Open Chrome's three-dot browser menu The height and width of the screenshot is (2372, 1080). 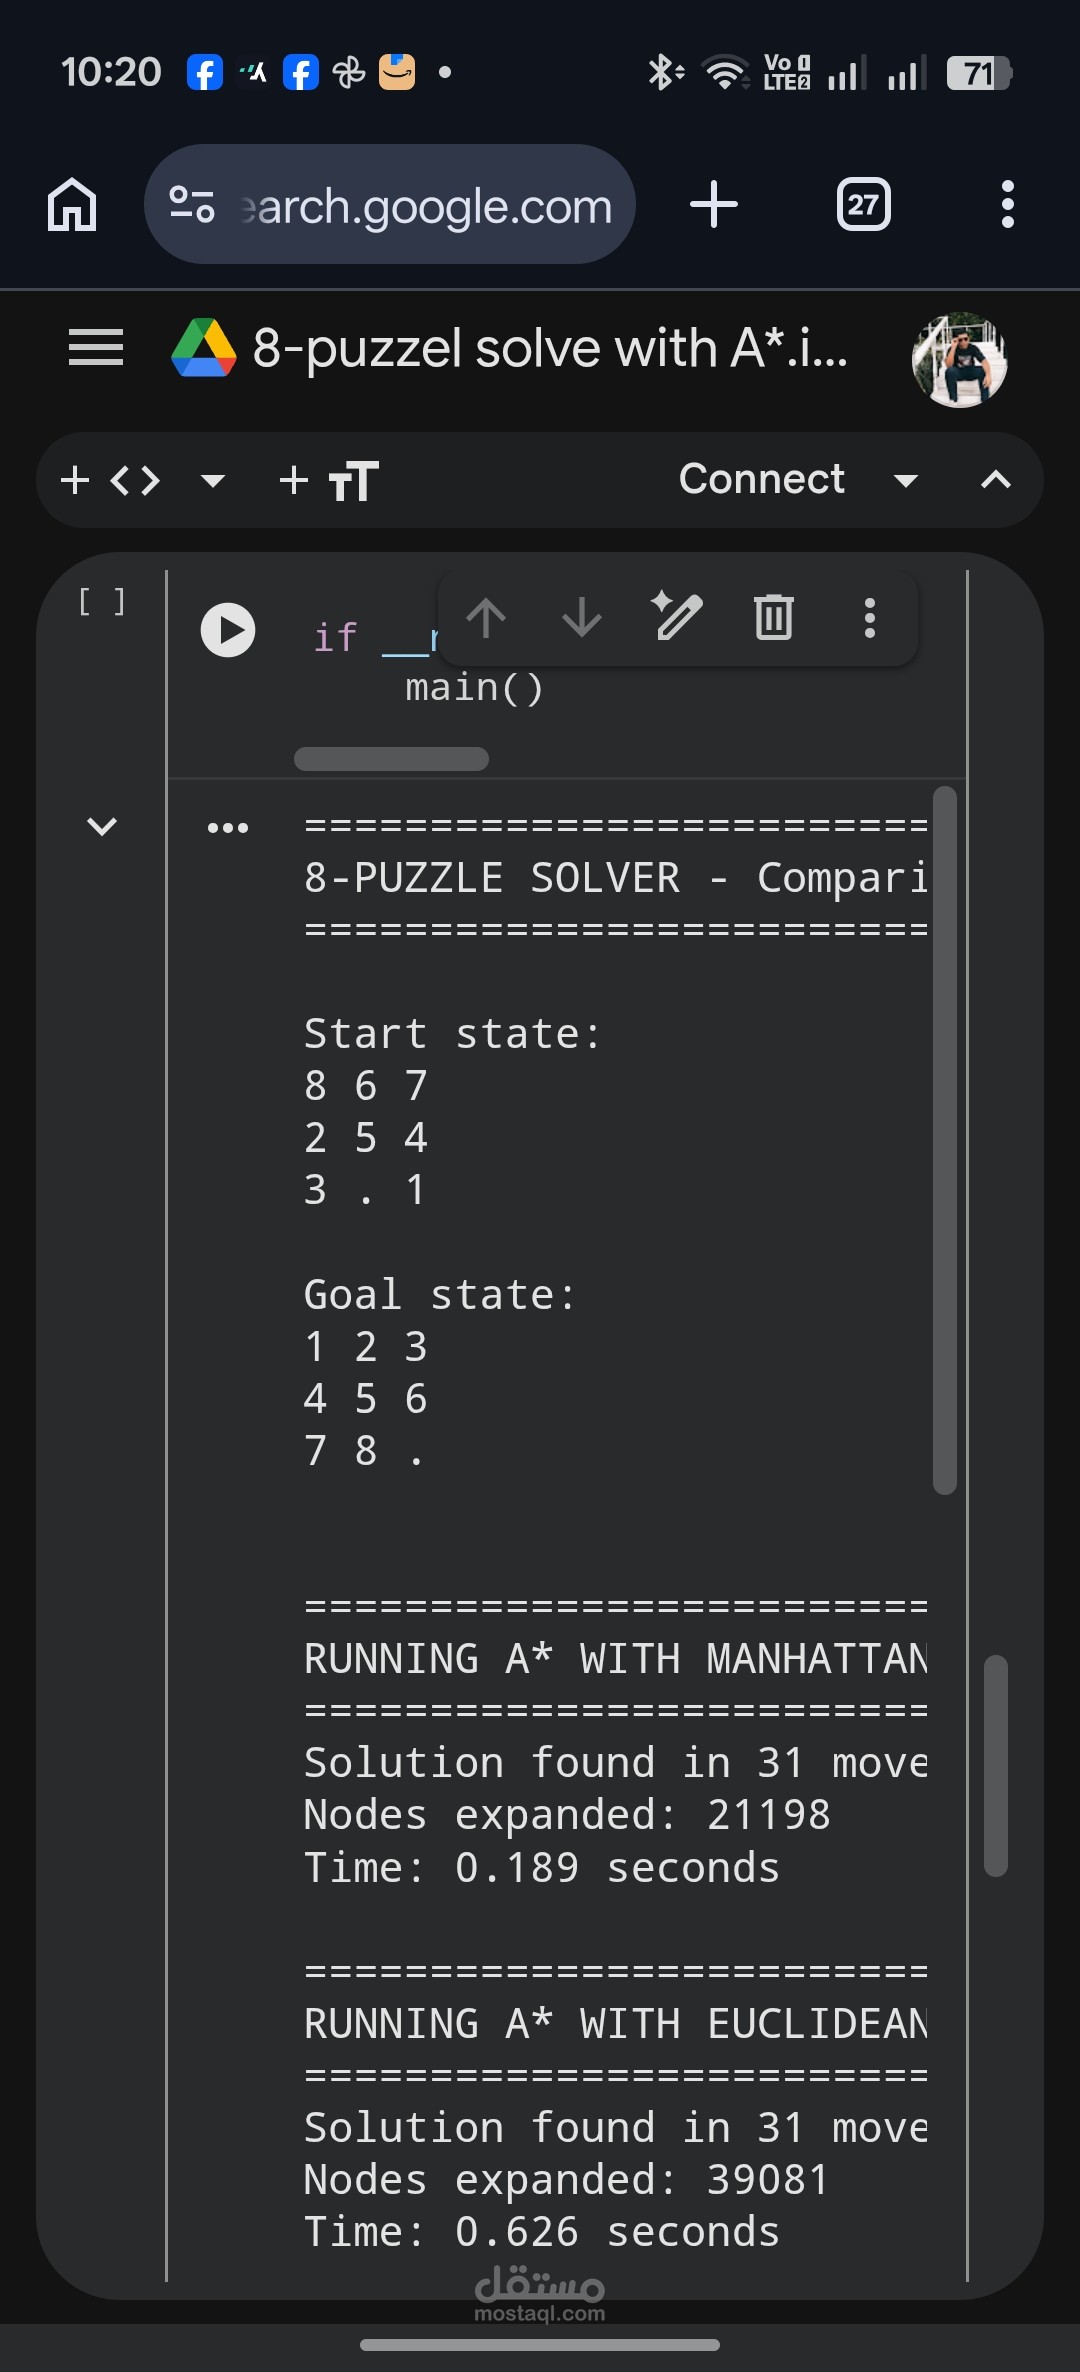(1007, 204)
